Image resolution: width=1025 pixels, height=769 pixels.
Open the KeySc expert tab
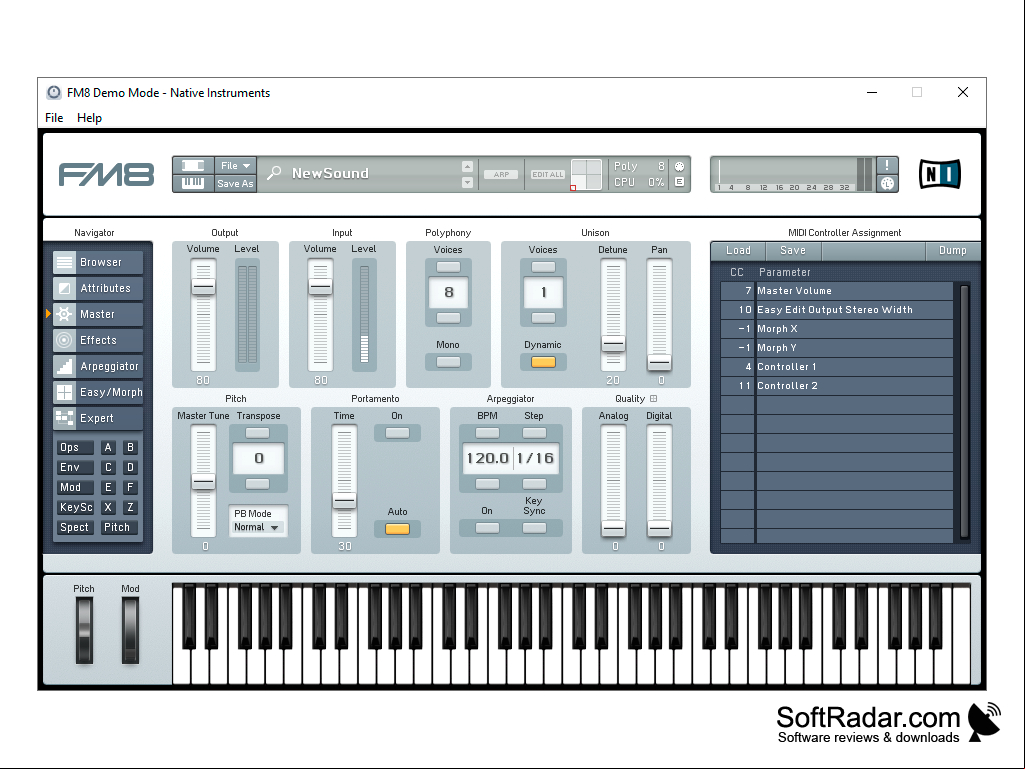coord(75,507)
